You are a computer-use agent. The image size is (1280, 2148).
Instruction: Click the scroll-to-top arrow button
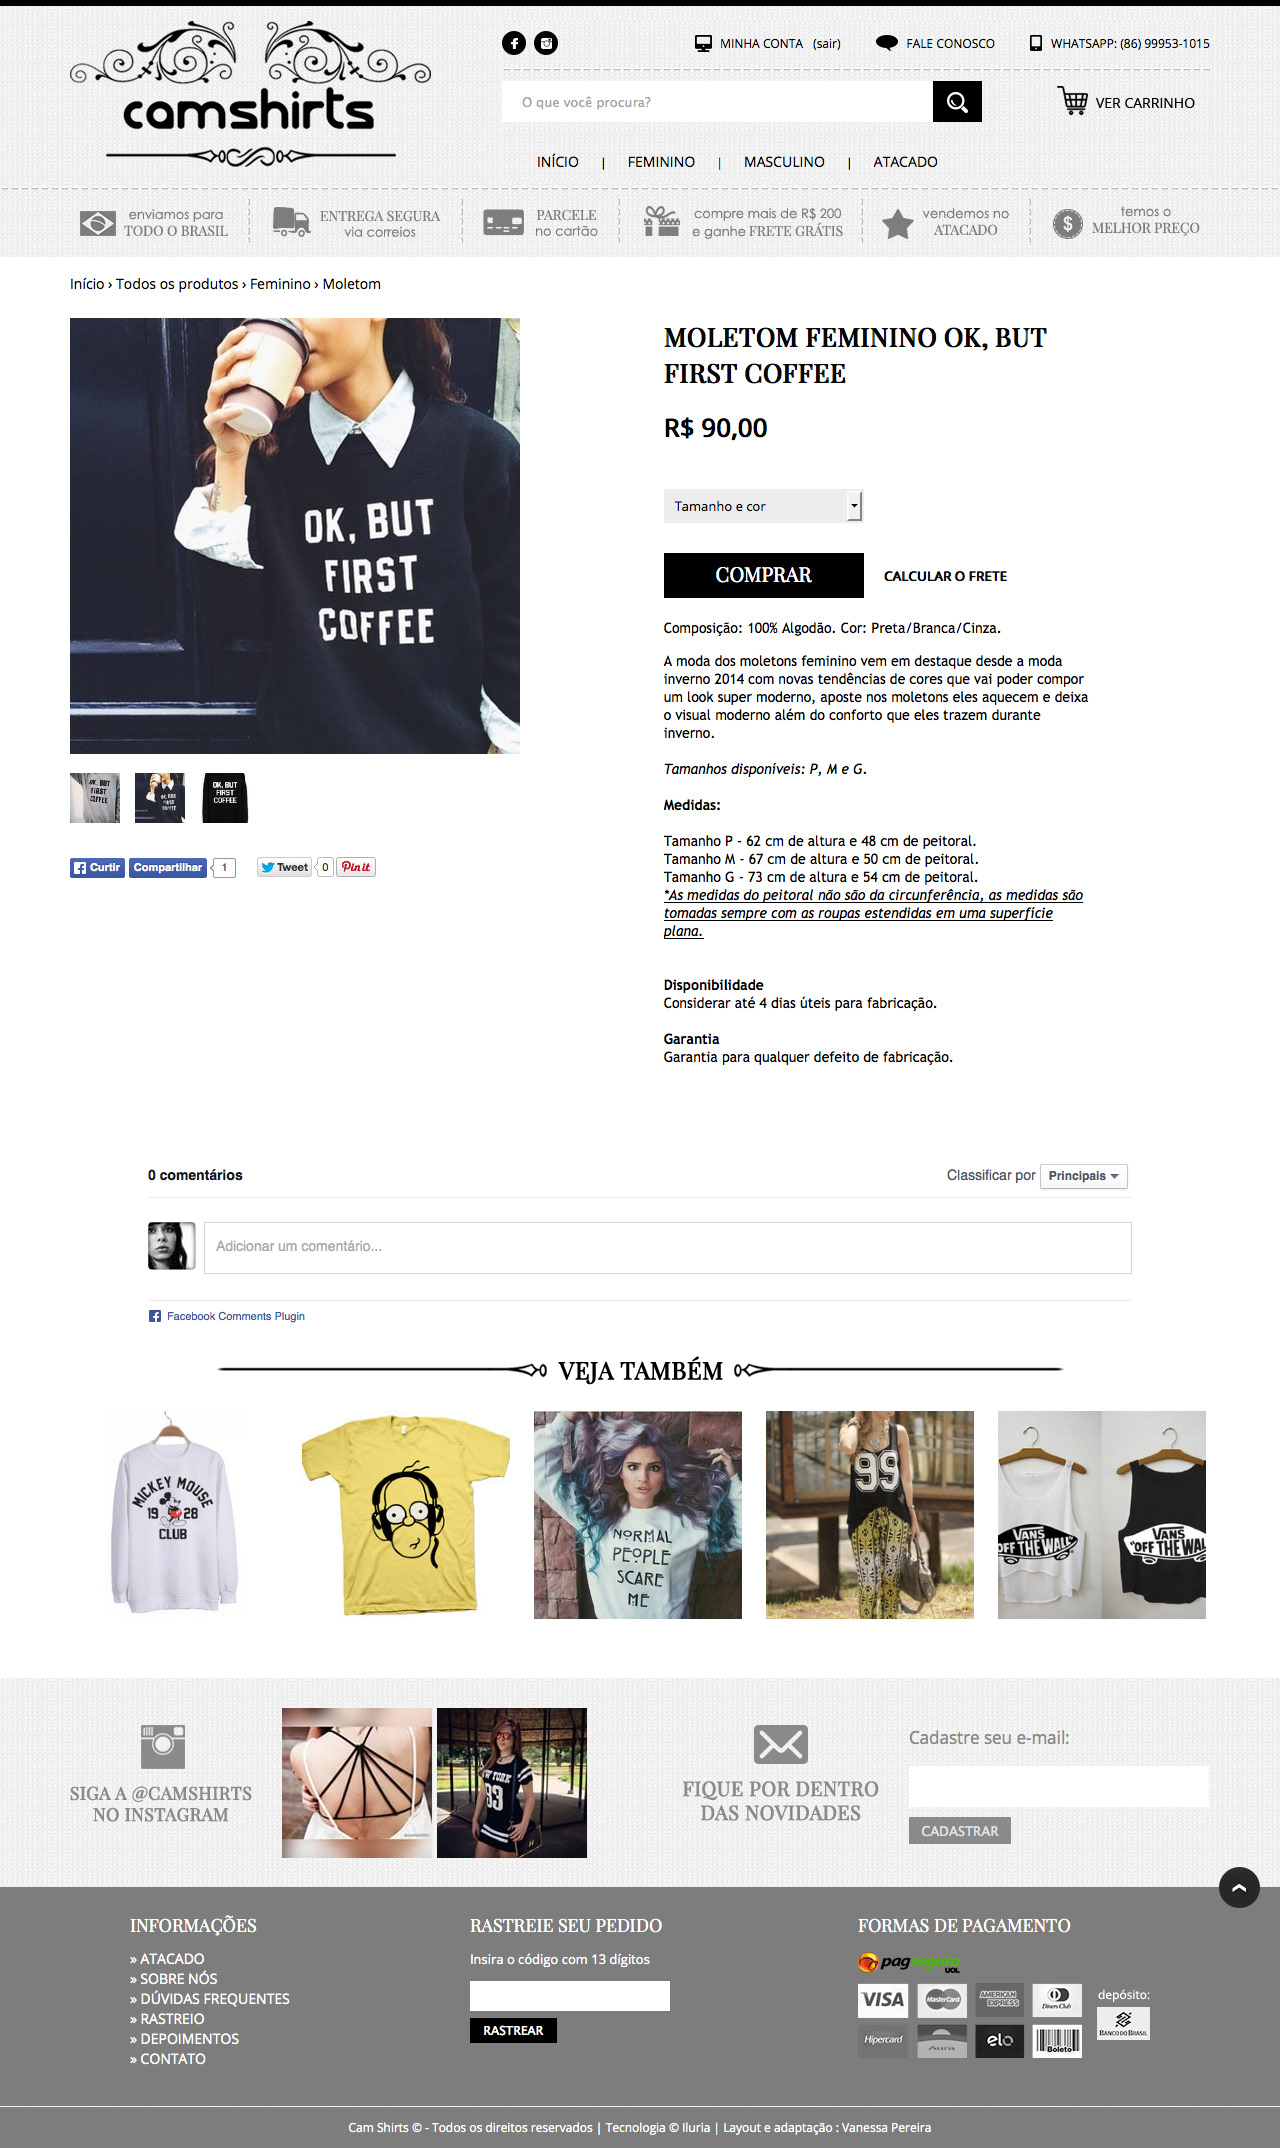(x=1239, y=1887)
